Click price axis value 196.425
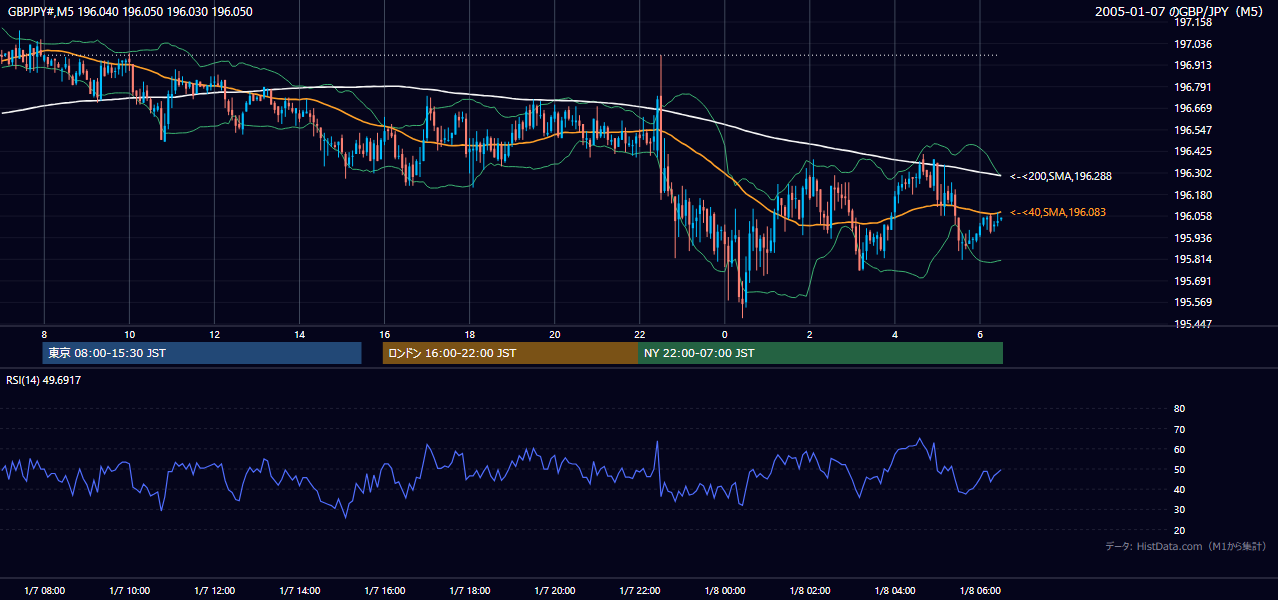 pos(1192,151)
